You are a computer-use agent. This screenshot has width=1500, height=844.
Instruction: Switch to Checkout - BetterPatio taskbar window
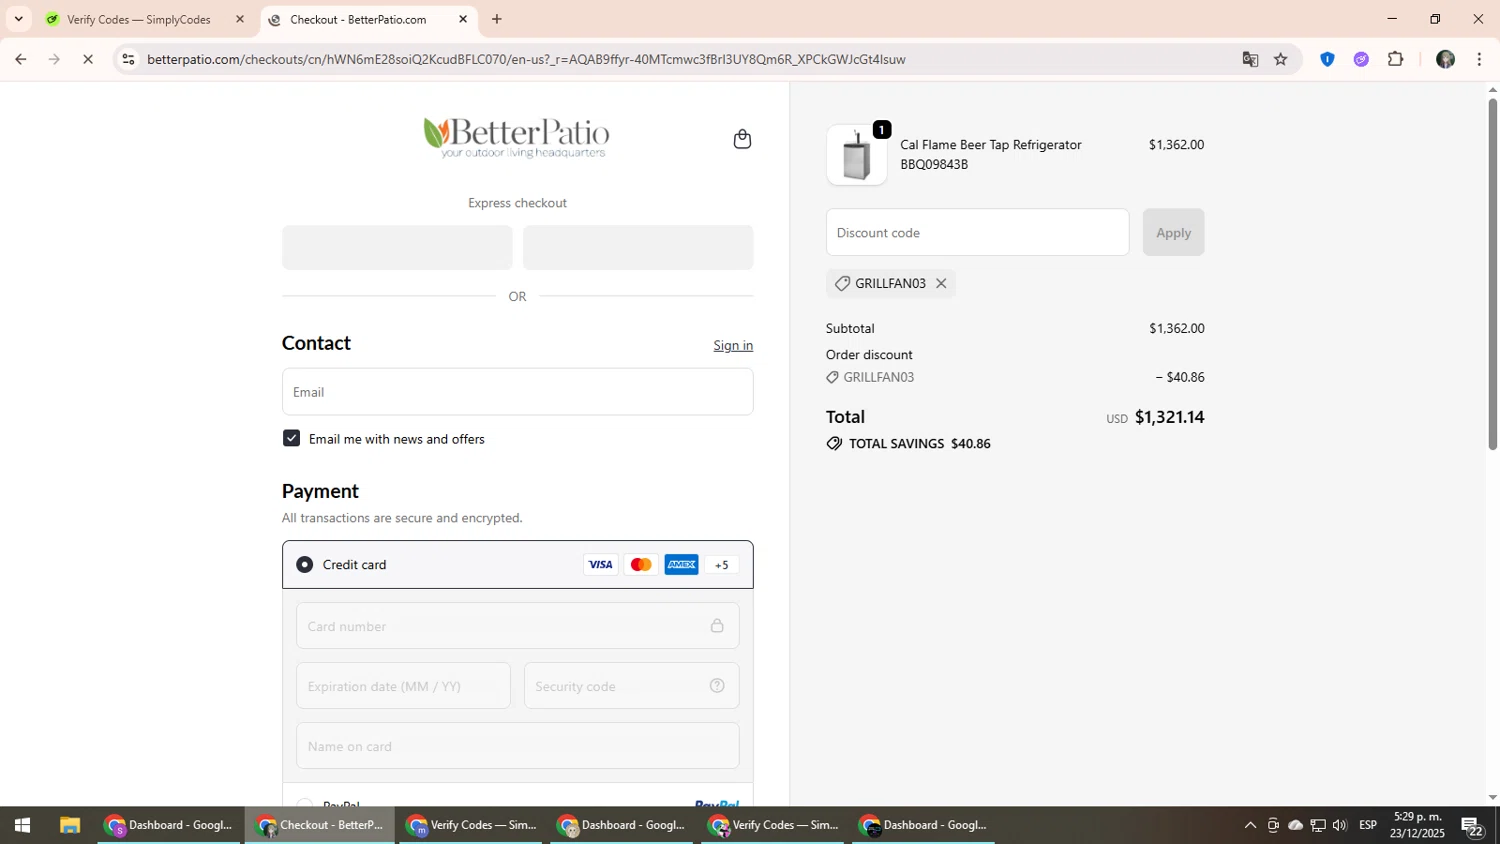(x=321, y=825)
